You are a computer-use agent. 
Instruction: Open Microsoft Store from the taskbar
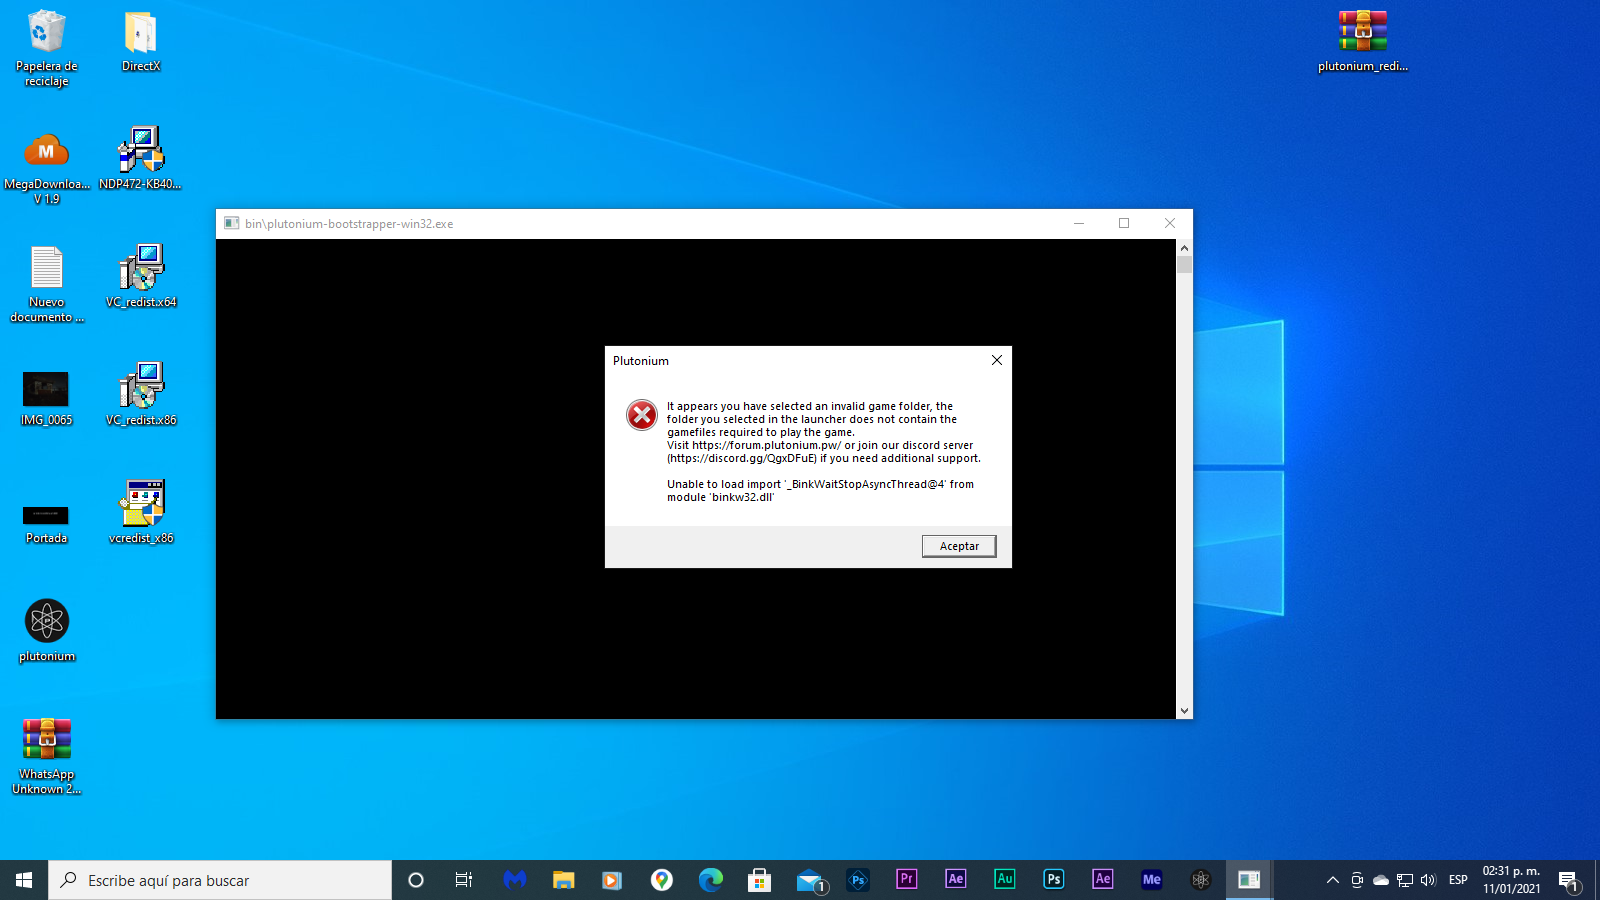[759, 880]
